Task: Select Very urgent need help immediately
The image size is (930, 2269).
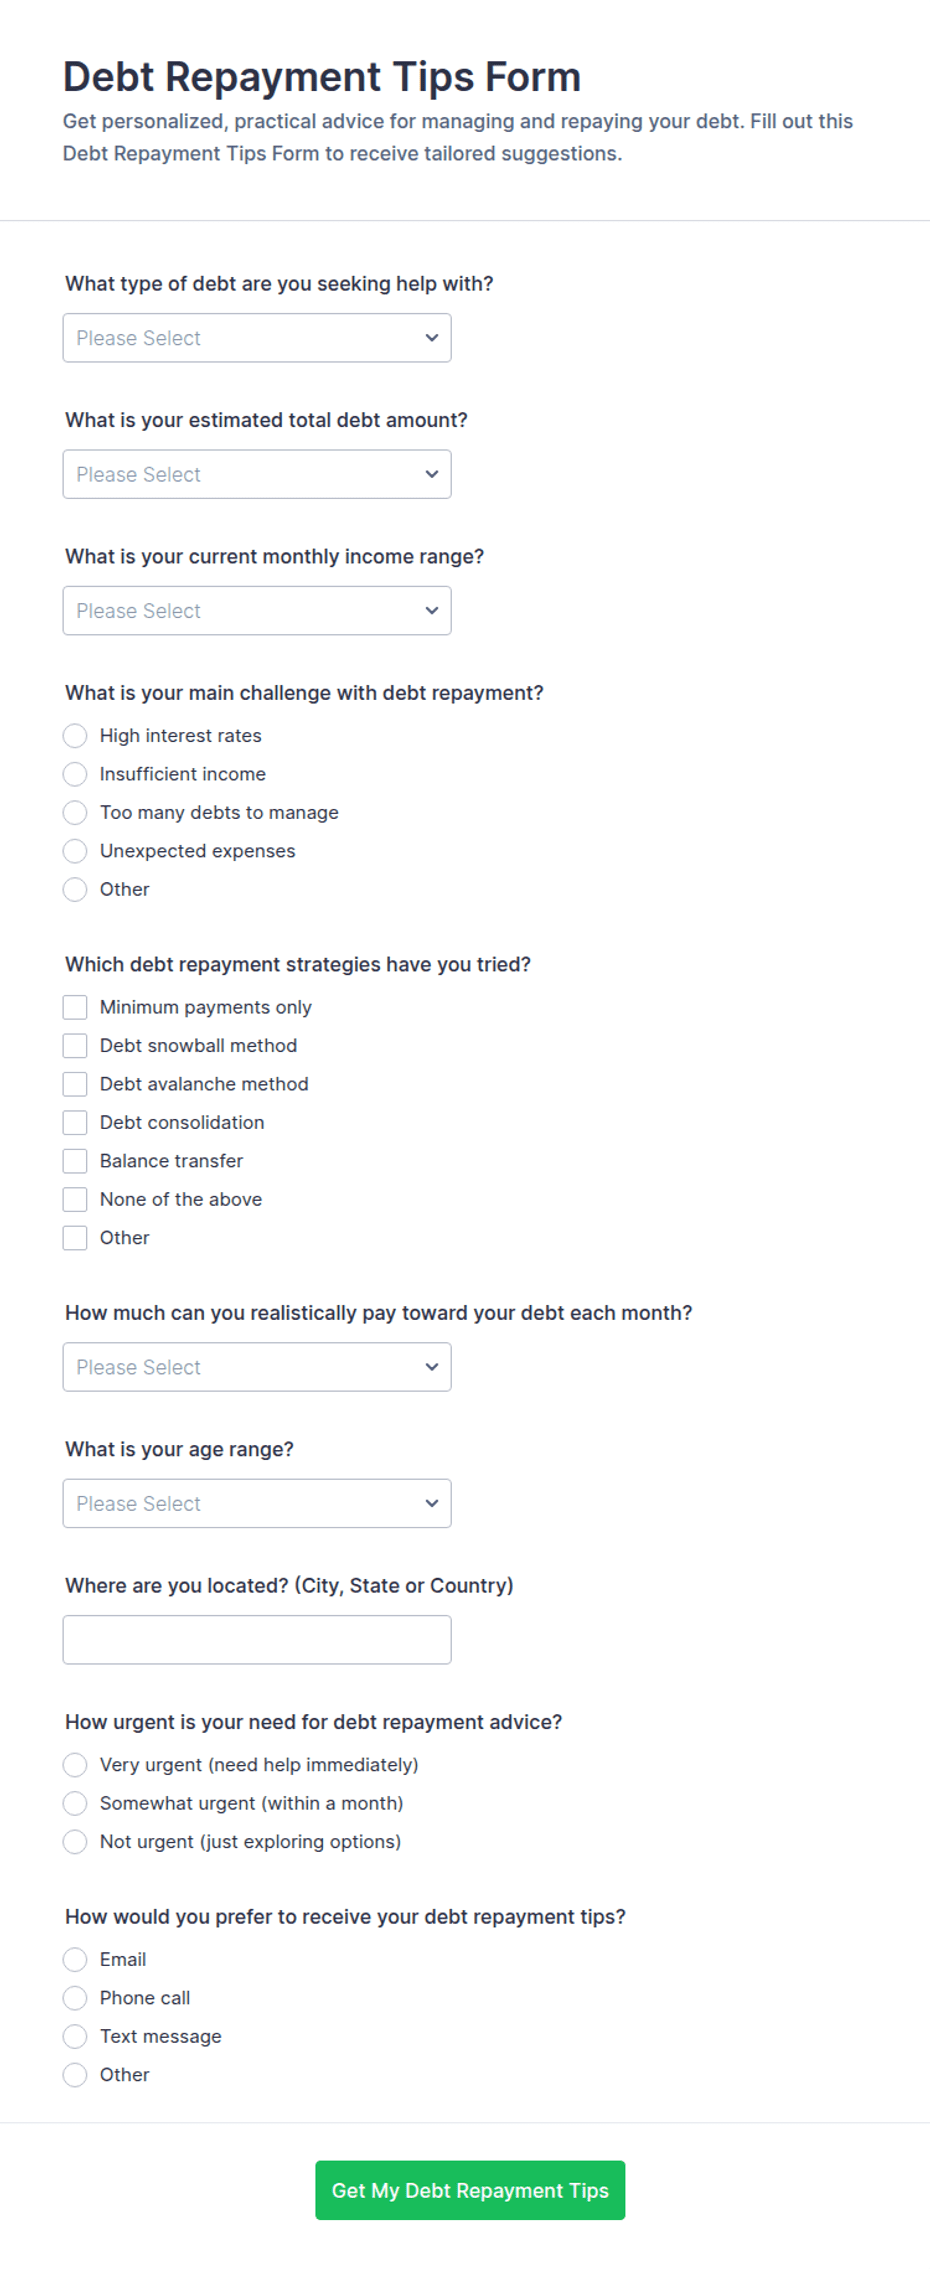Action: (x=75, y=1765)
